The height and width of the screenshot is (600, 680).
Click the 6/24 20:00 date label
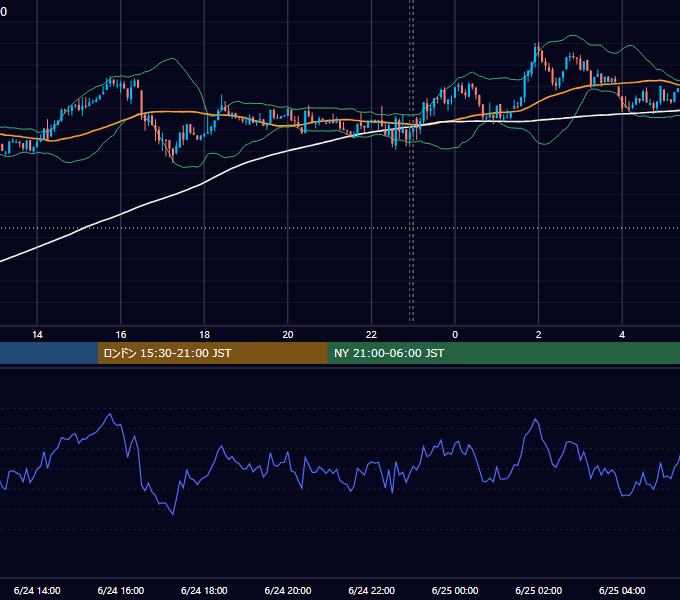tap(288, 590)
